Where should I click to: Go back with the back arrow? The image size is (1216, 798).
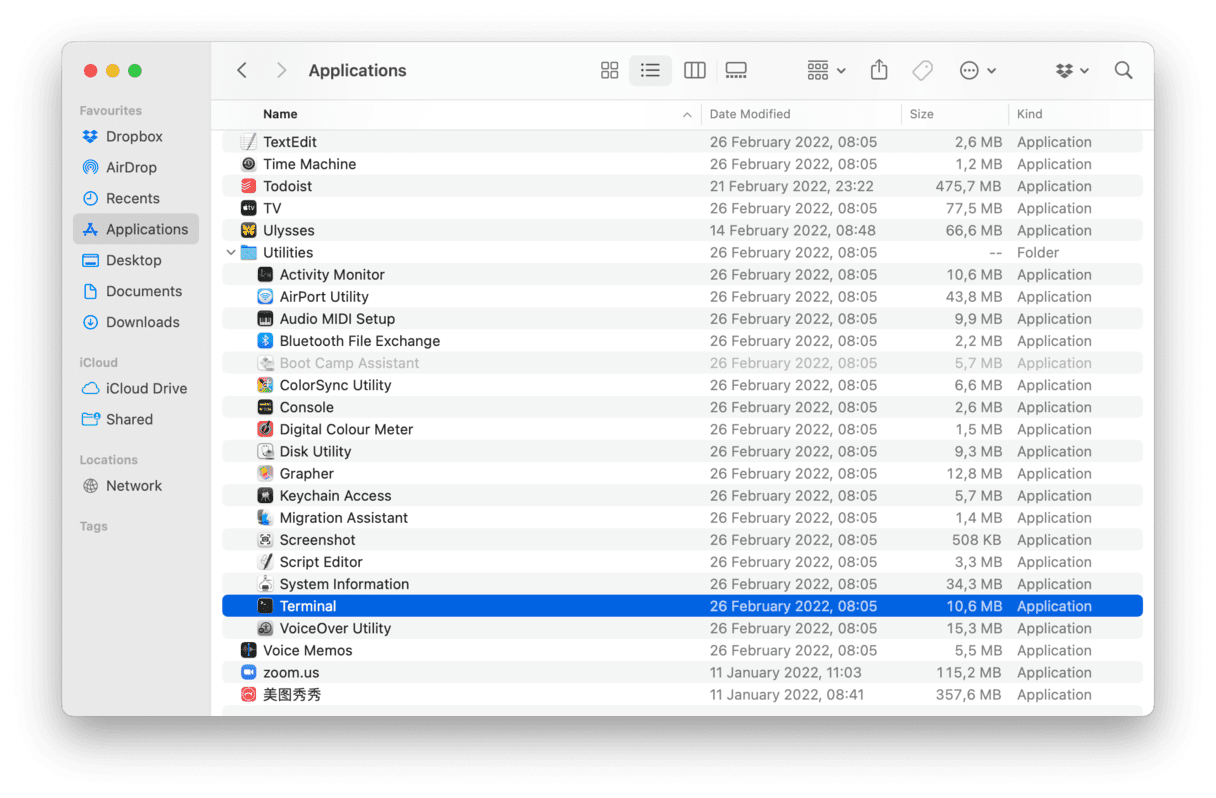point(242,70)
